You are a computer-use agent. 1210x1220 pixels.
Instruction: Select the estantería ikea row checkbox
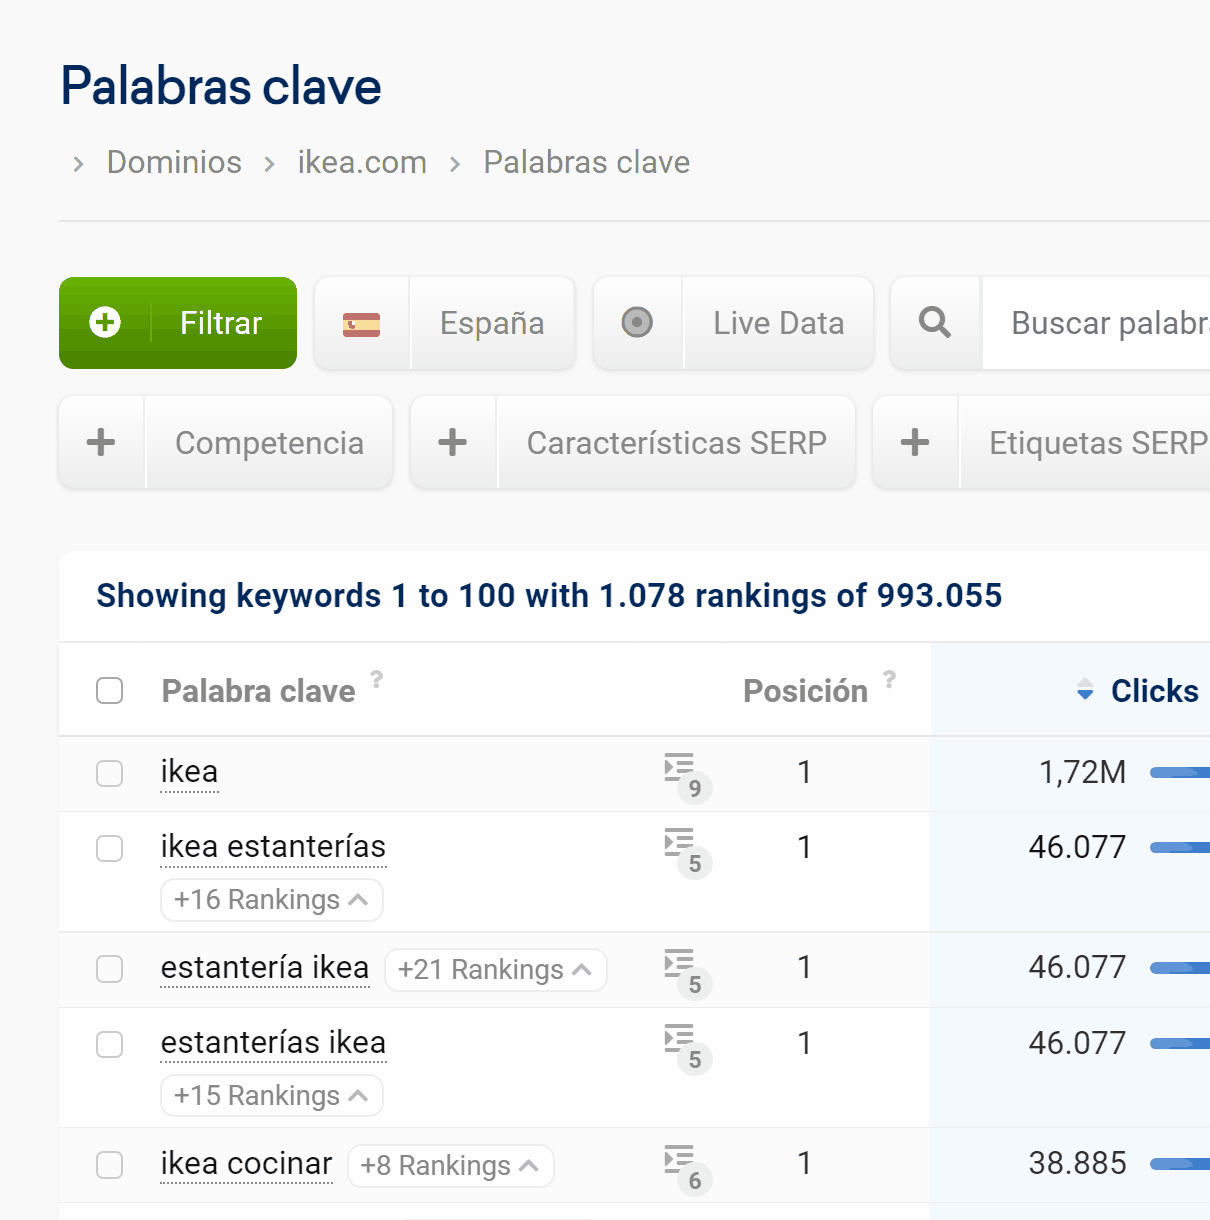[x=110, y=969]
